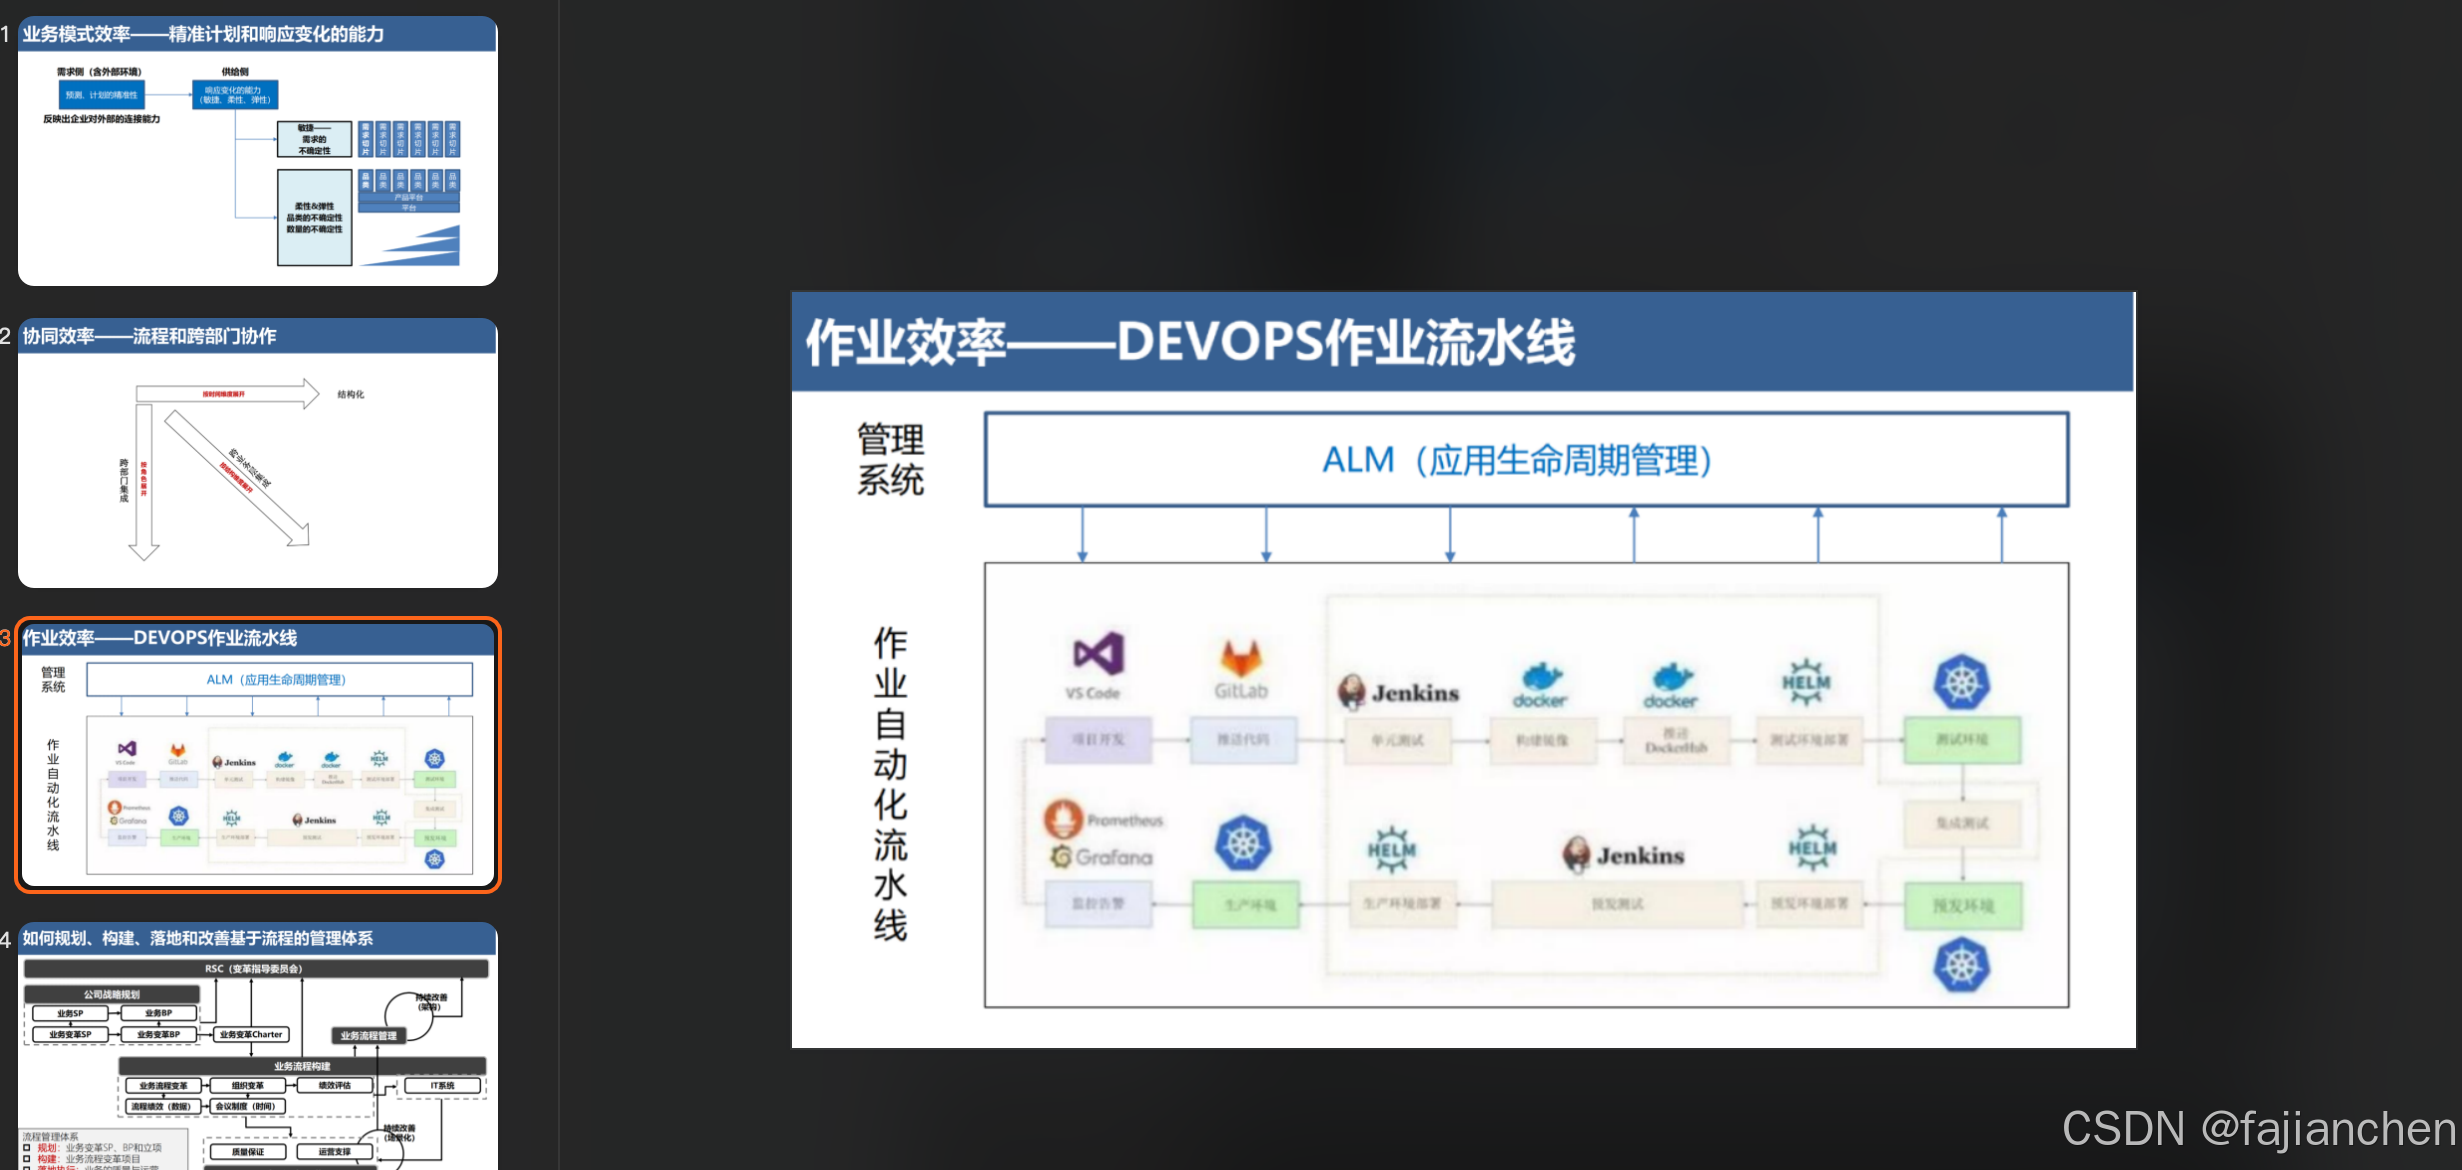Open slide 1 thumbnail 业务模式效率
2462x1170 pixels.
coord(257,152)
